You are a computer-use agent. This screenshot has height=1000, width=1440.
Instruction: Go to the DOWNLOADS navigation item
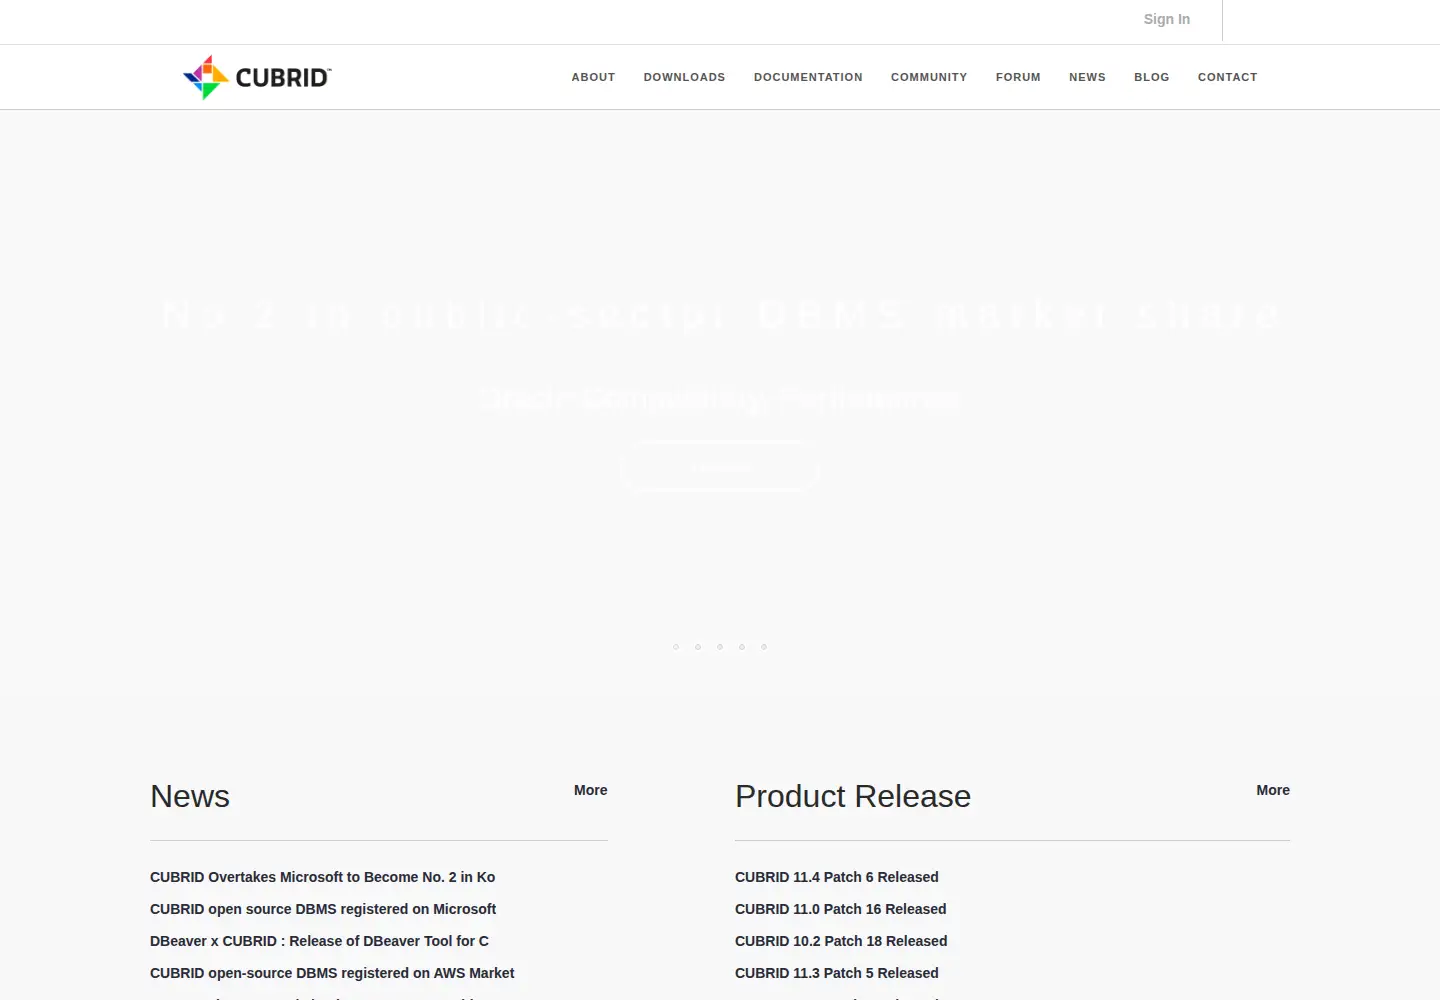click(684, 77)
